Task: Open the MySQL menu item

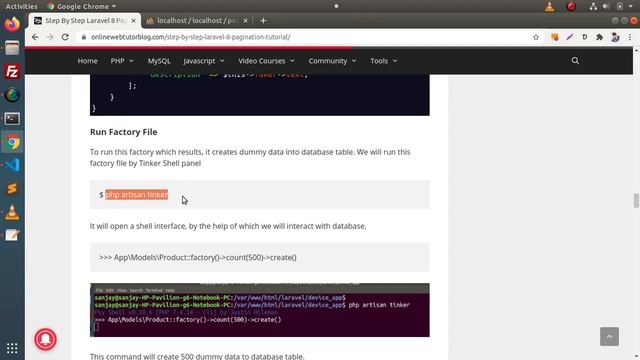Action: click(x=159, y=61)
